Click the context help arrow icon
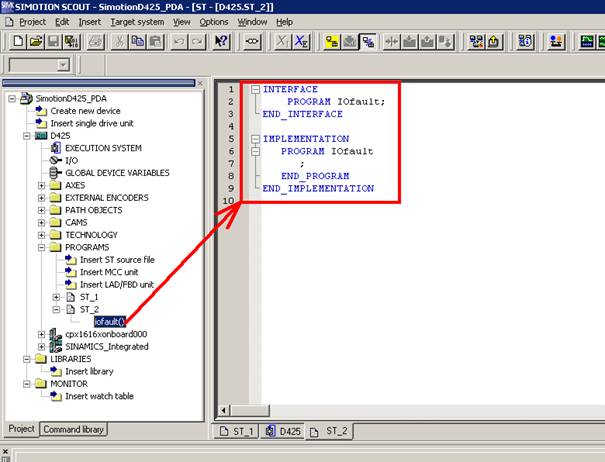 [x=221, y=41]
